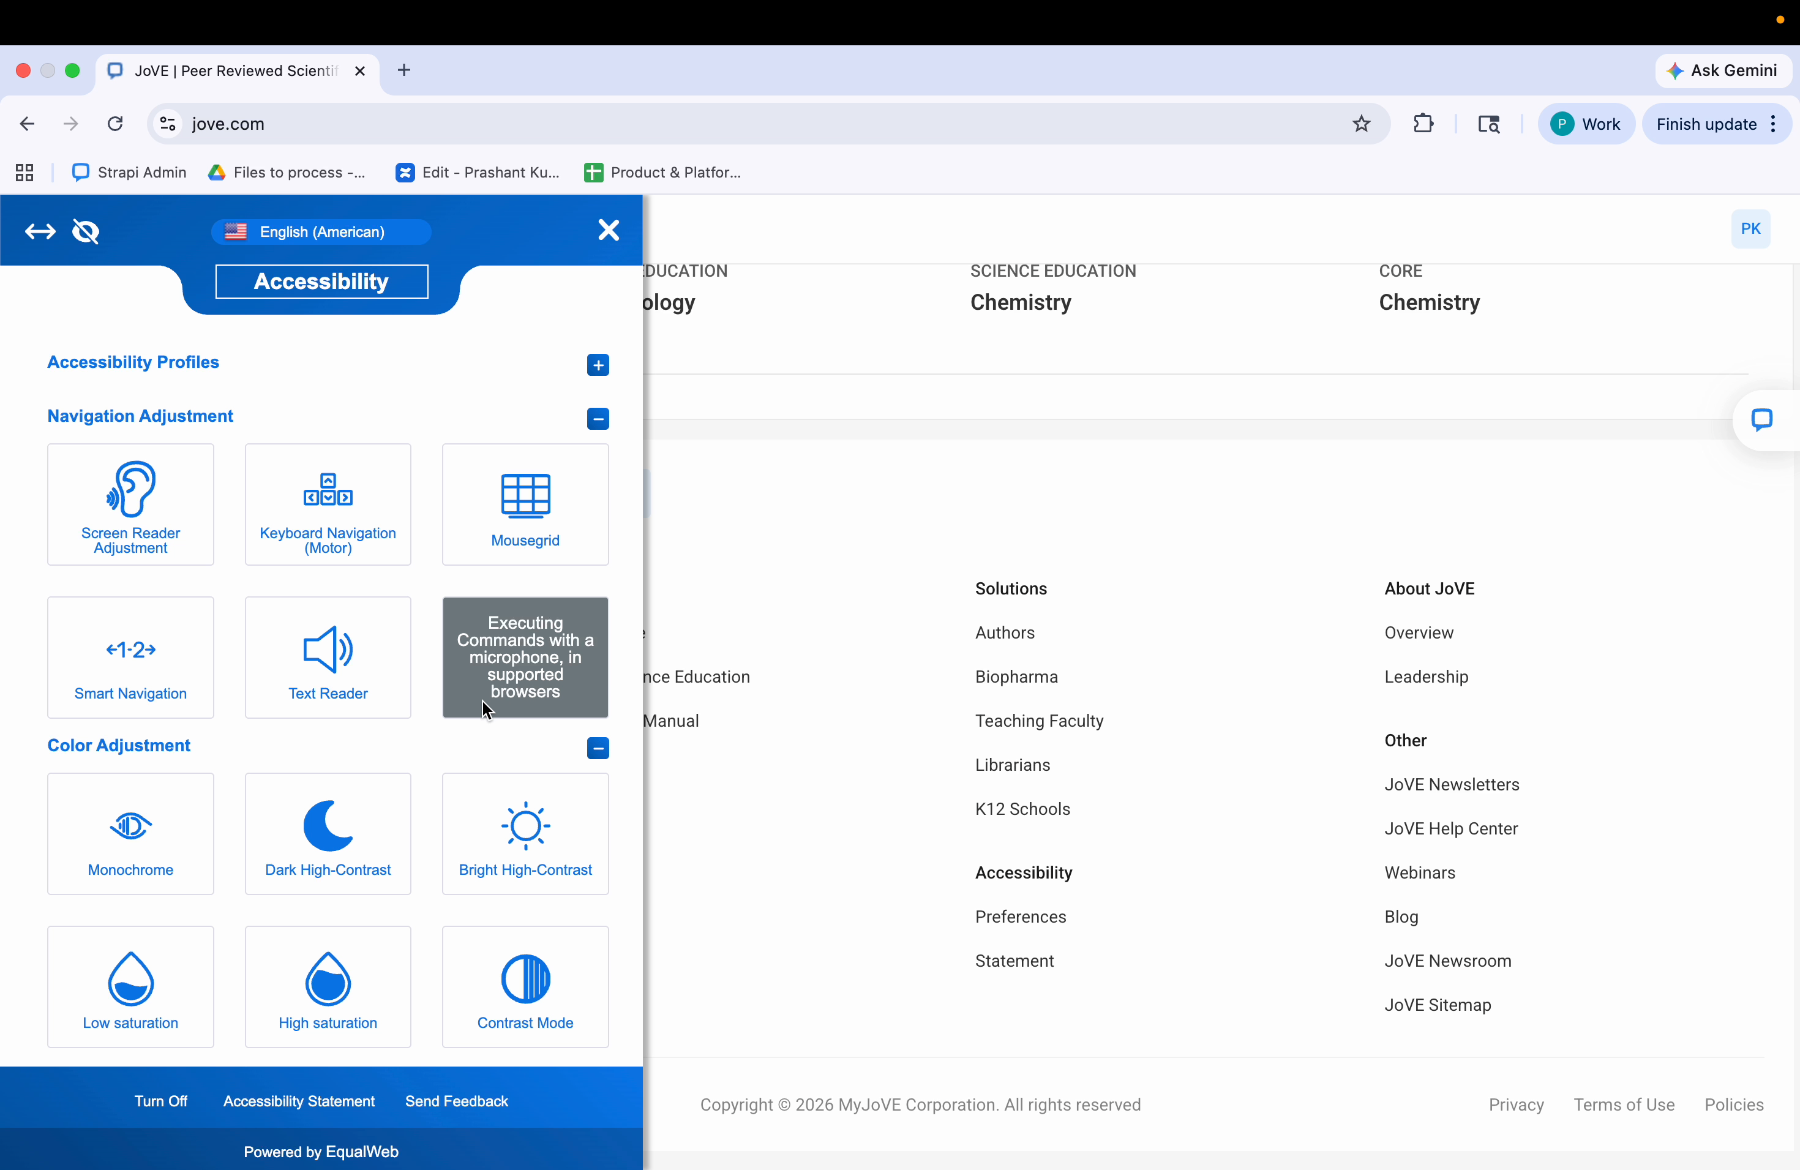Click the hide accessibility widget eye icon

point(86,232)
